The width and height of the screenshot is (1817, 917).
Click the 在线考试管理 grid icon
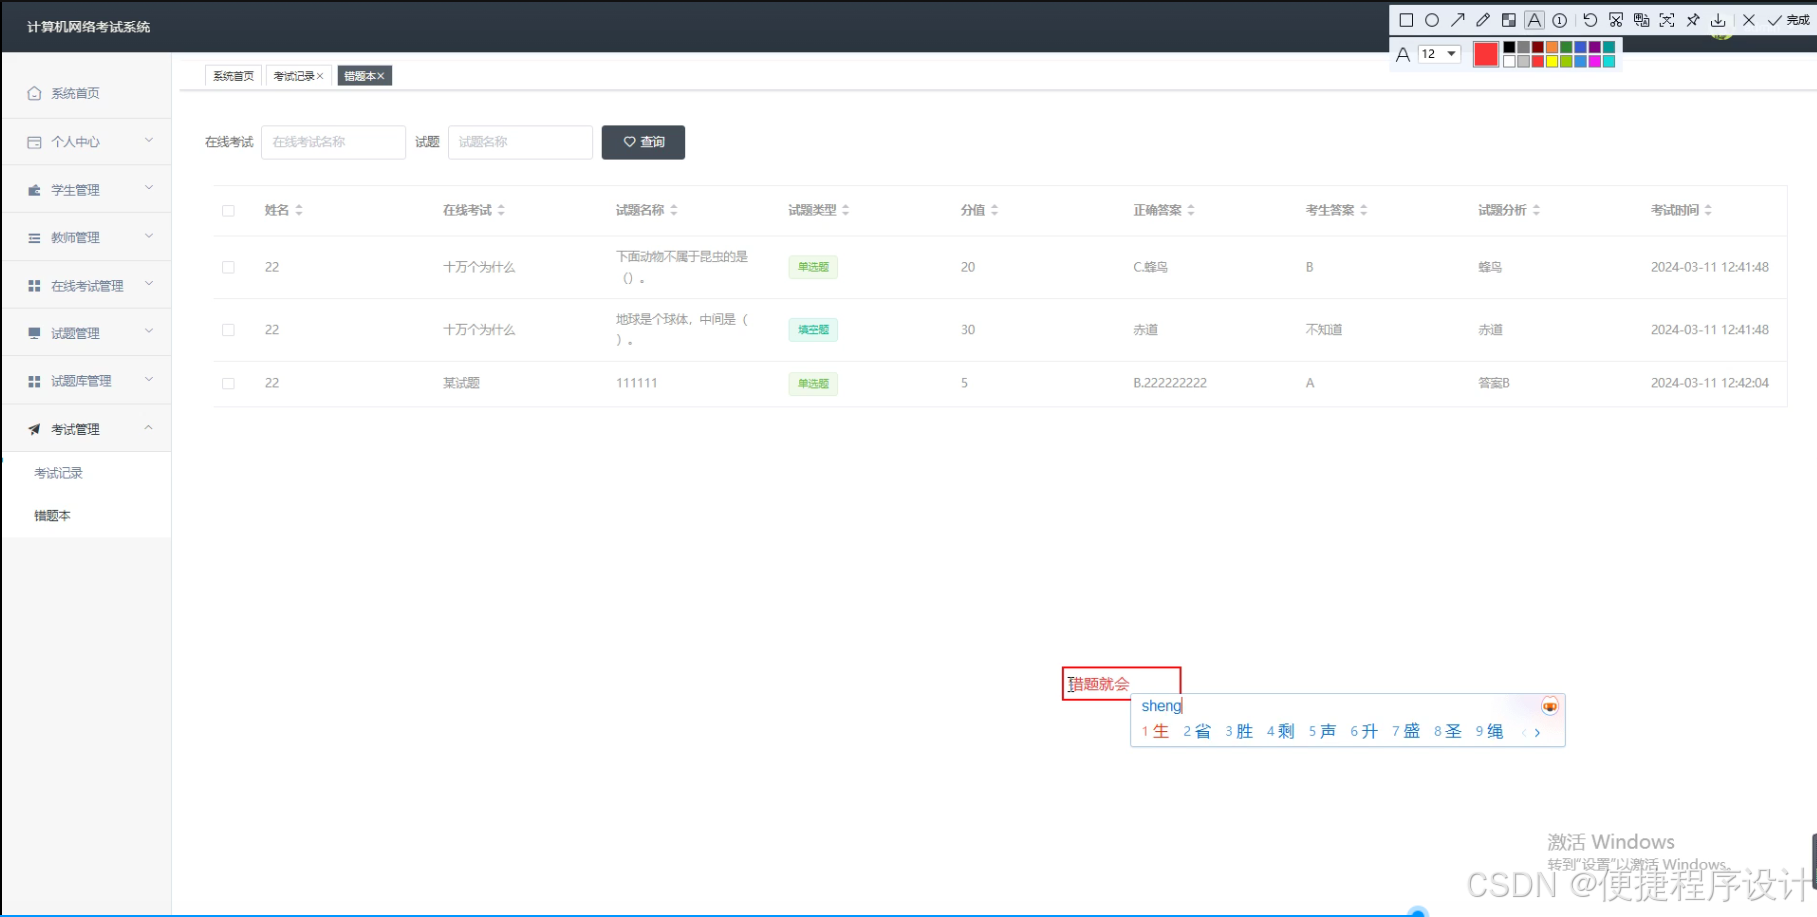point(34,286)
